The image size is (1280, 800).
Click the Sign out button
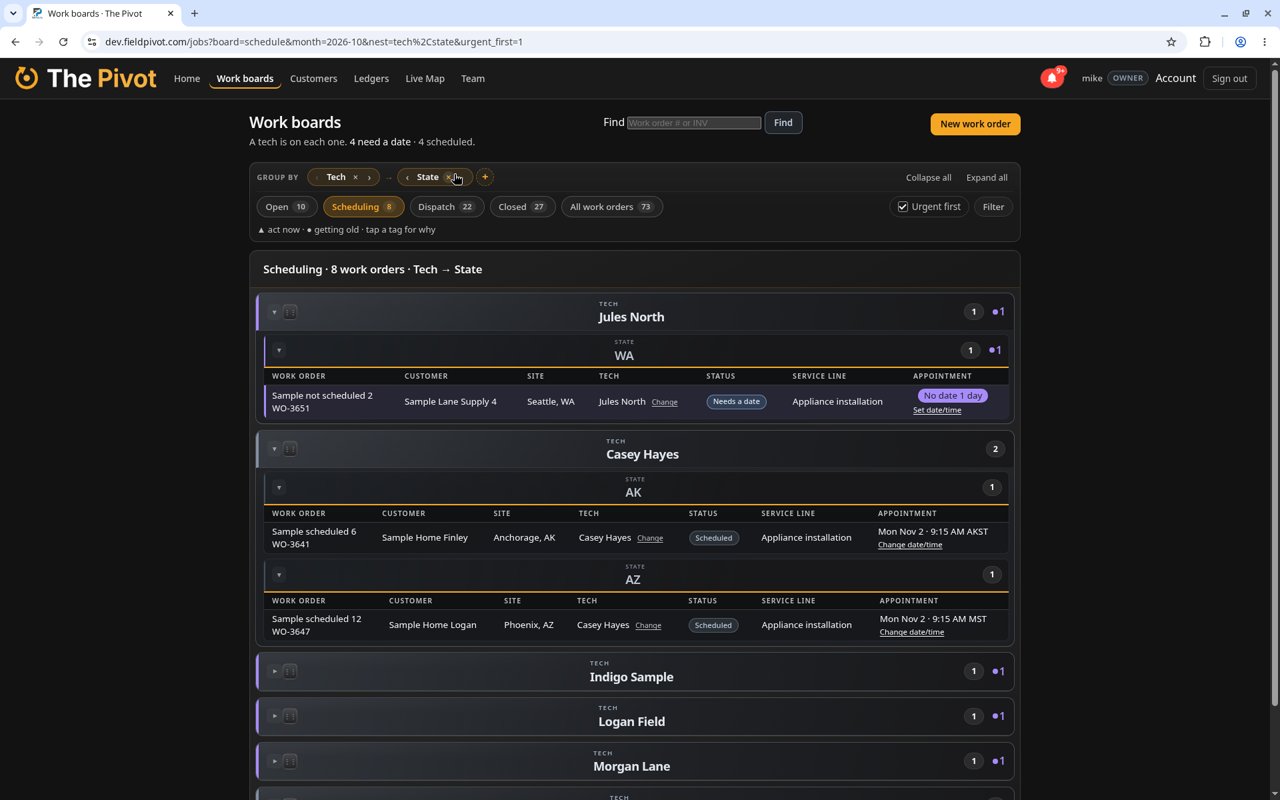tap(1229, 78)
